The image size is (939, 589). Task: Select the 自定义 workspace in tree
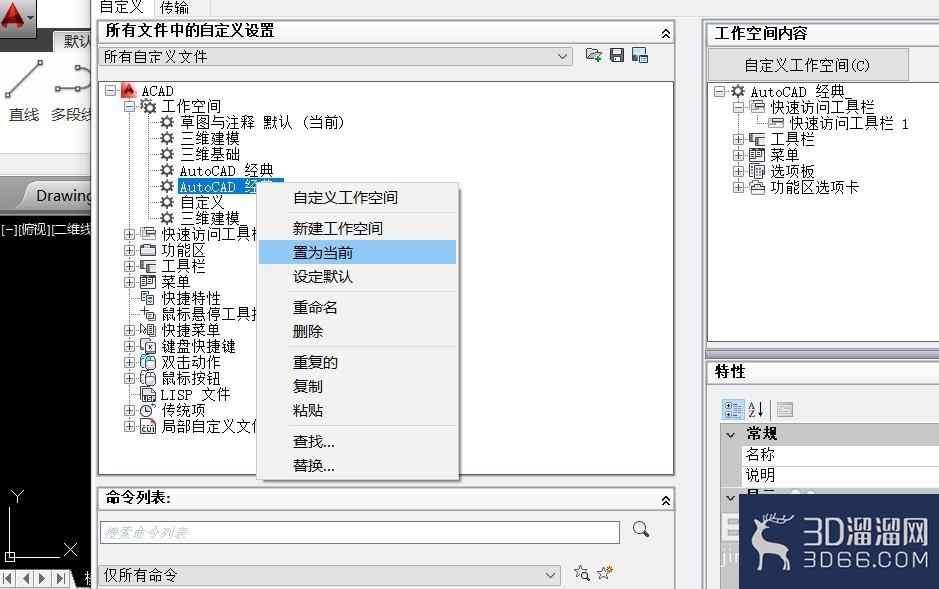tap(202, 202)
